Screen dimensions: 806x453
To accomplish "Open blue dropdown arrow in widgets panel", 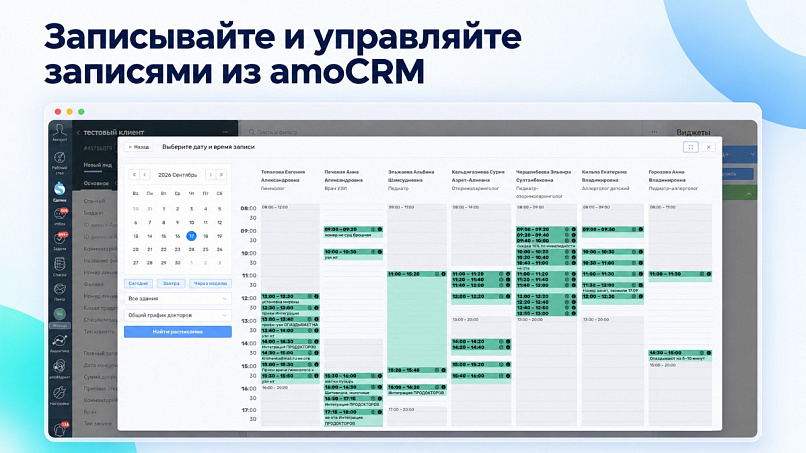I will point(752,154).
